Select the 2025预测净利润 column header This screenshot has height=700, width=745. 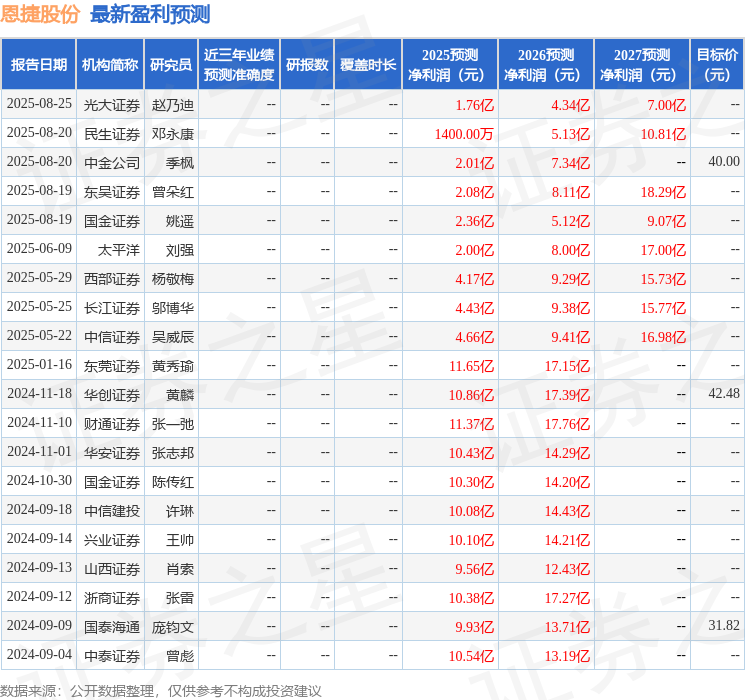(450, 65)
